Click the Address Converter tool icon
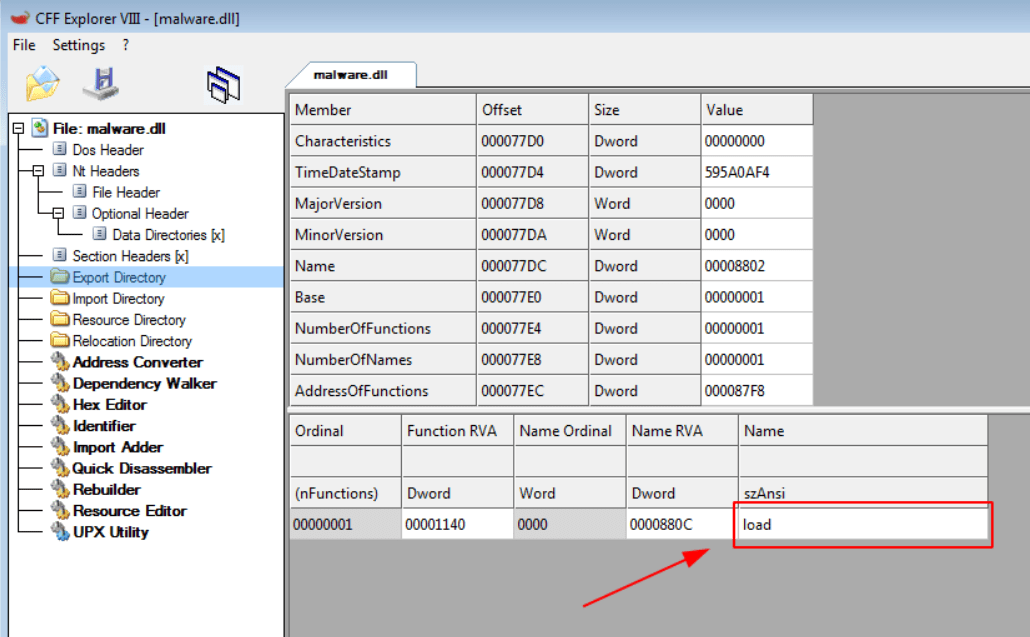Viewport: 1030px width, 637px height. 60,361
